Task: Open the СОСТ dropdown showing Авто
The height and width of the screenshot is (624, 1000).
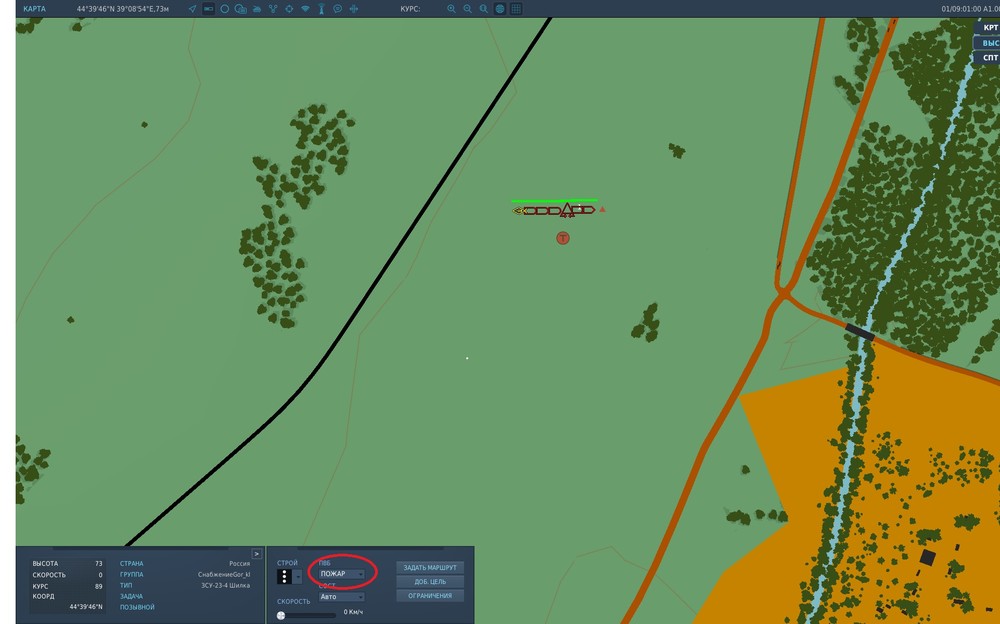Action: [342, 597]
